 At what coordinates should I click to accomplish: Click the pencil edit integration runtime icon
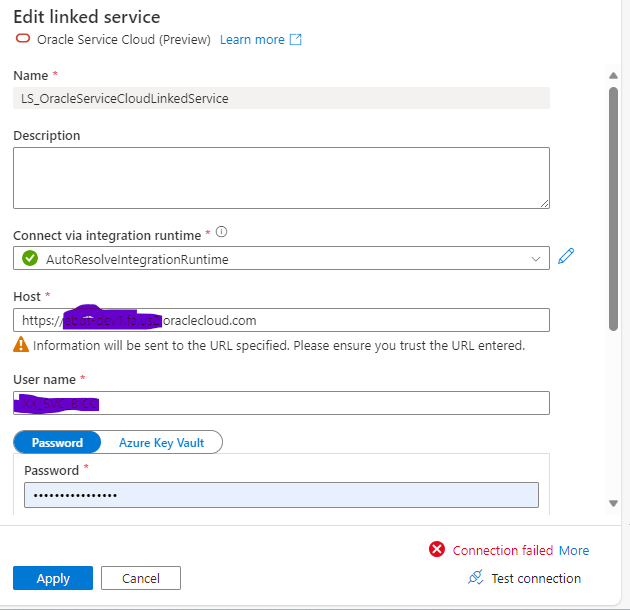[x=566, y=256]
